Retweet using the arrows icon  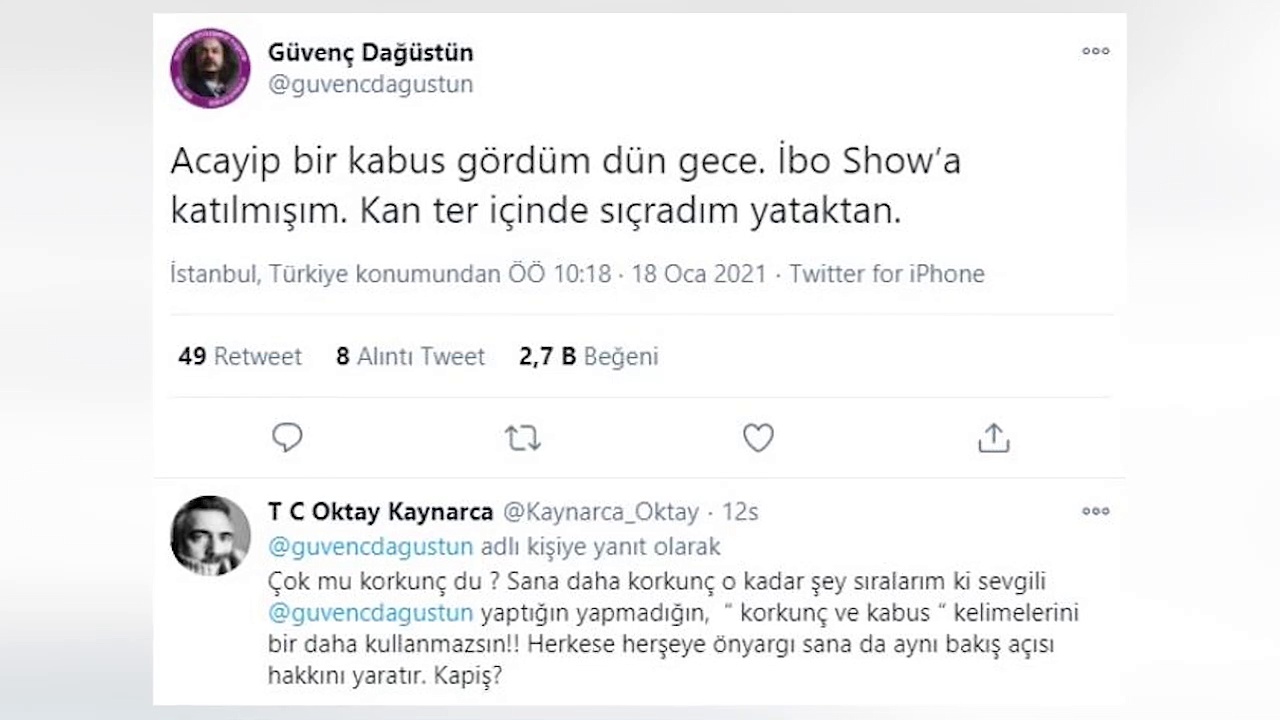pyautogui.click(x=522, y=438)
